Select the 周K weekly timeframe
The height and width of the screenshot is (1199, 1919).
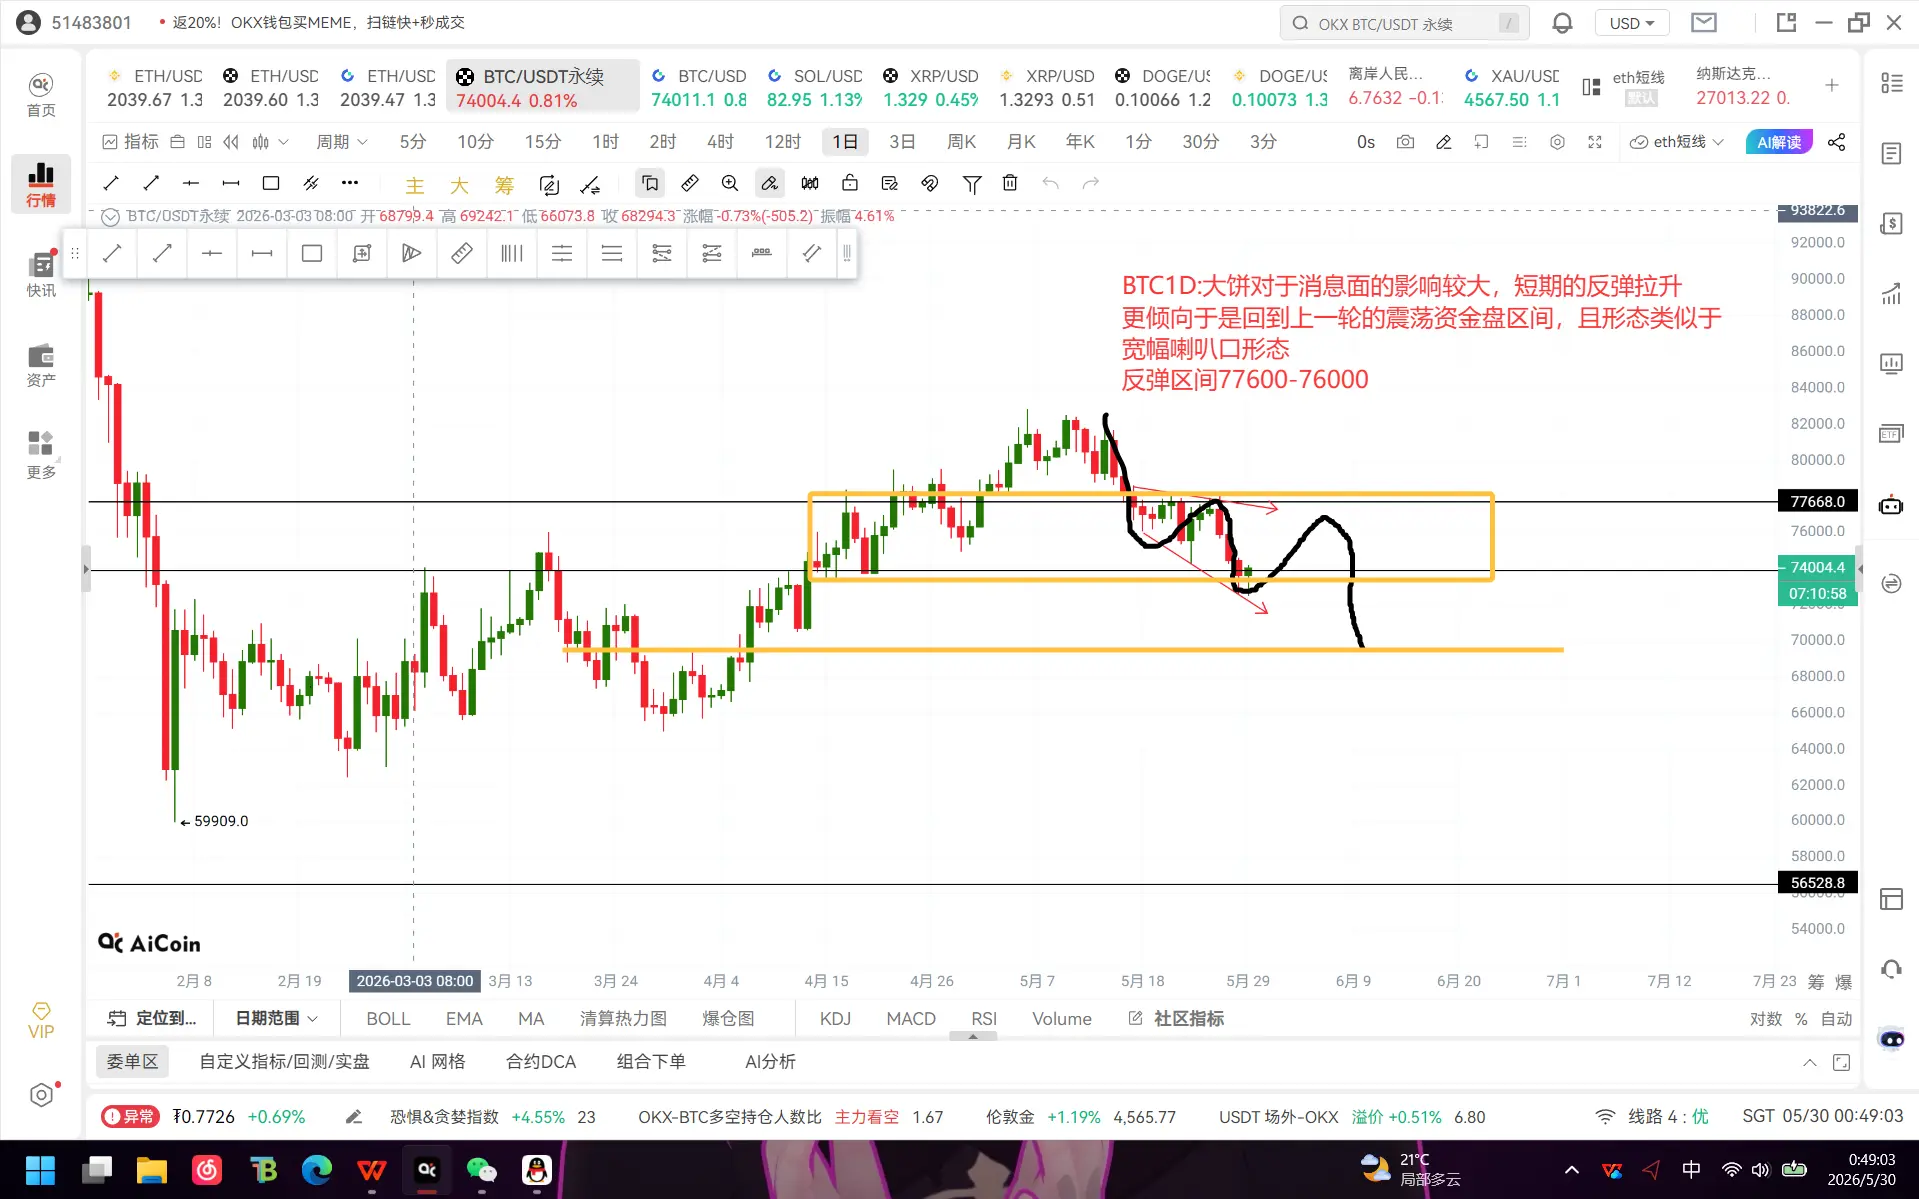pyautogui.click(x=961, y=142)
